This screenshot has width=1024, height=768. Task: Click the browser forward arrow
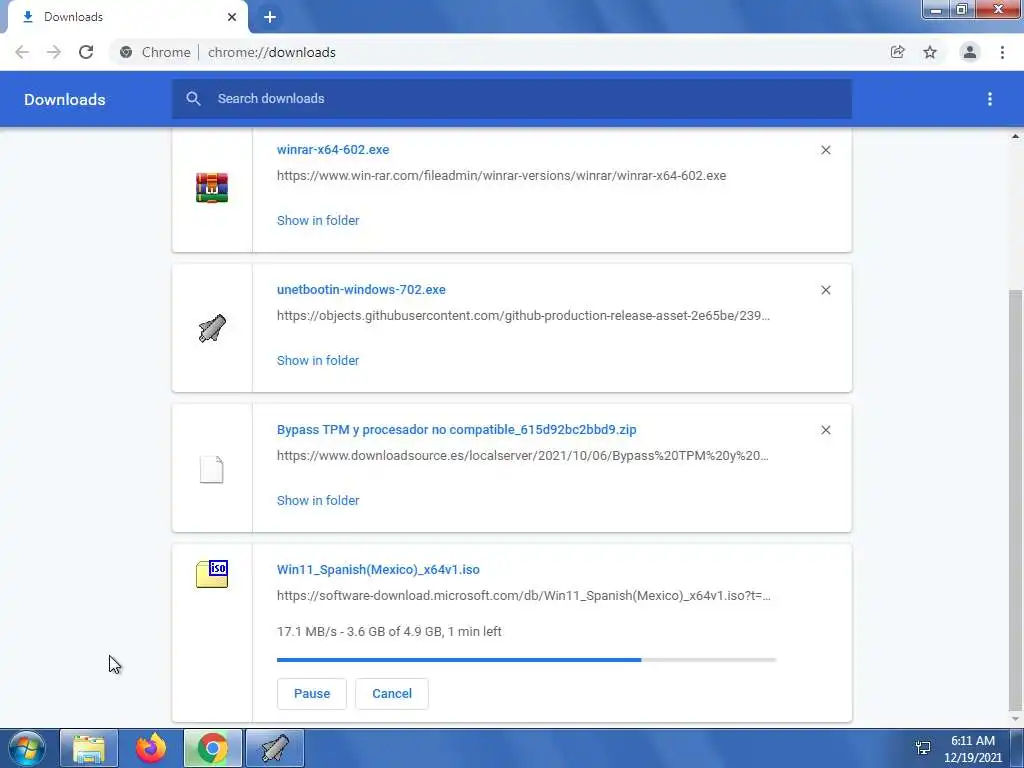coord(54,52)
